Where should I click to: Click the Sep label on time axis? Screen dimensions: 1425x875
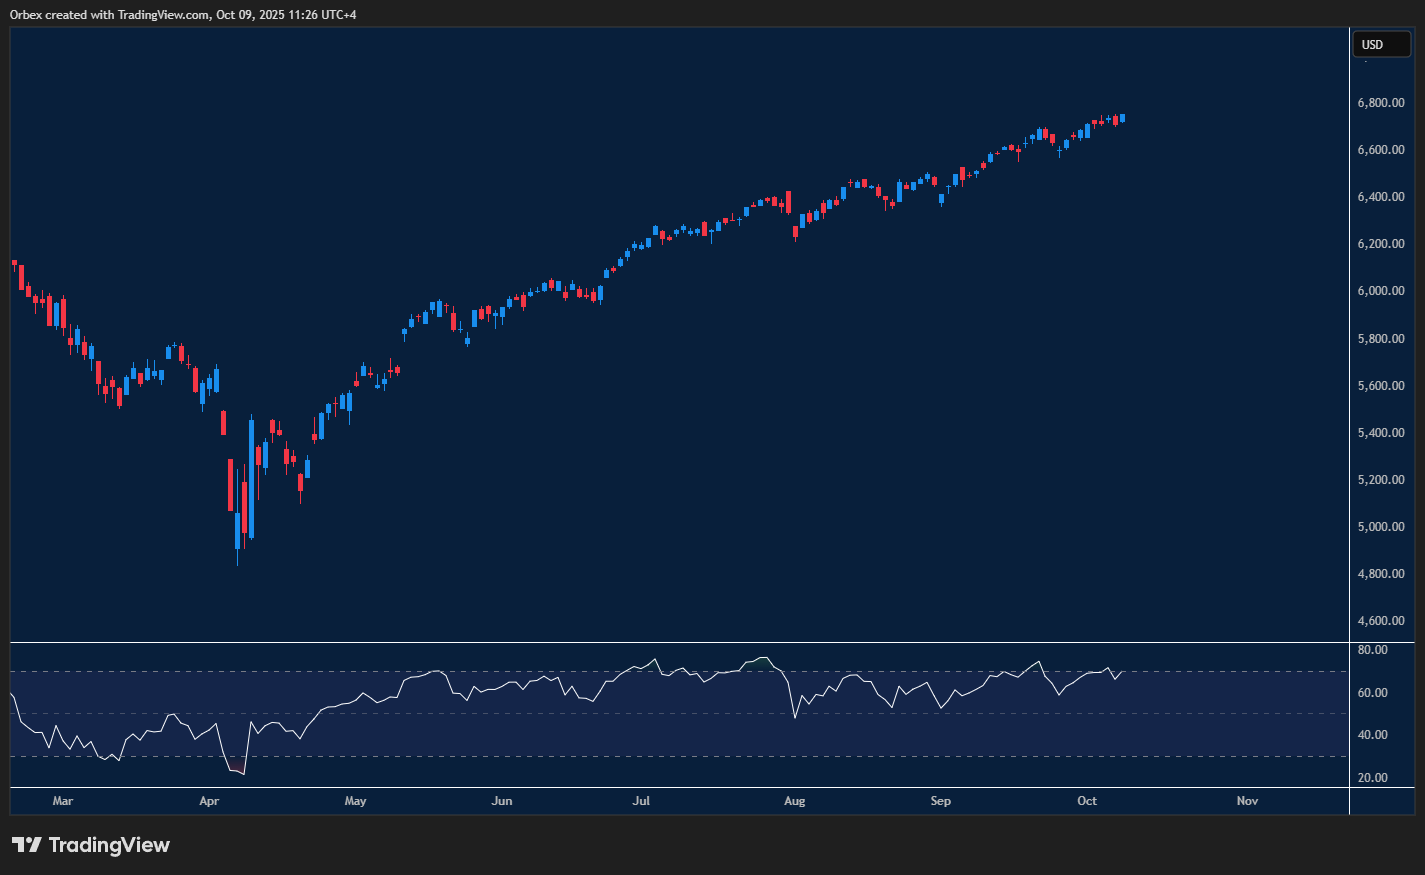[940, 801]
